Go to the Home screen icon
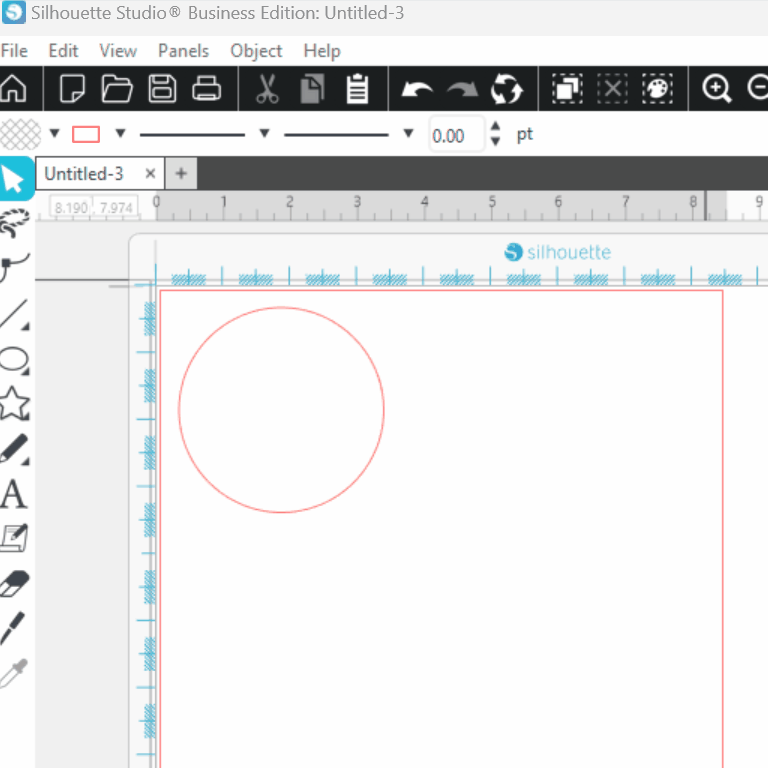This screenshot has height=768, width=768. (13, 89)
